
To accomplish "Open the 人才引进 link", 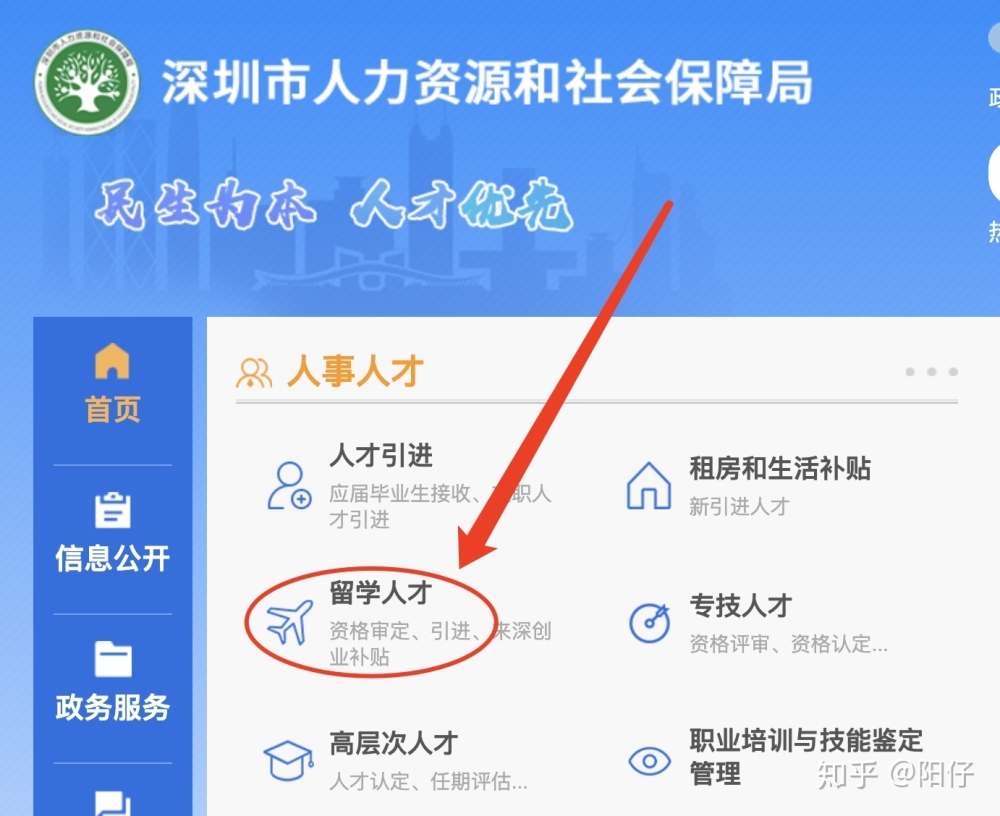I will tap(381, 456).
